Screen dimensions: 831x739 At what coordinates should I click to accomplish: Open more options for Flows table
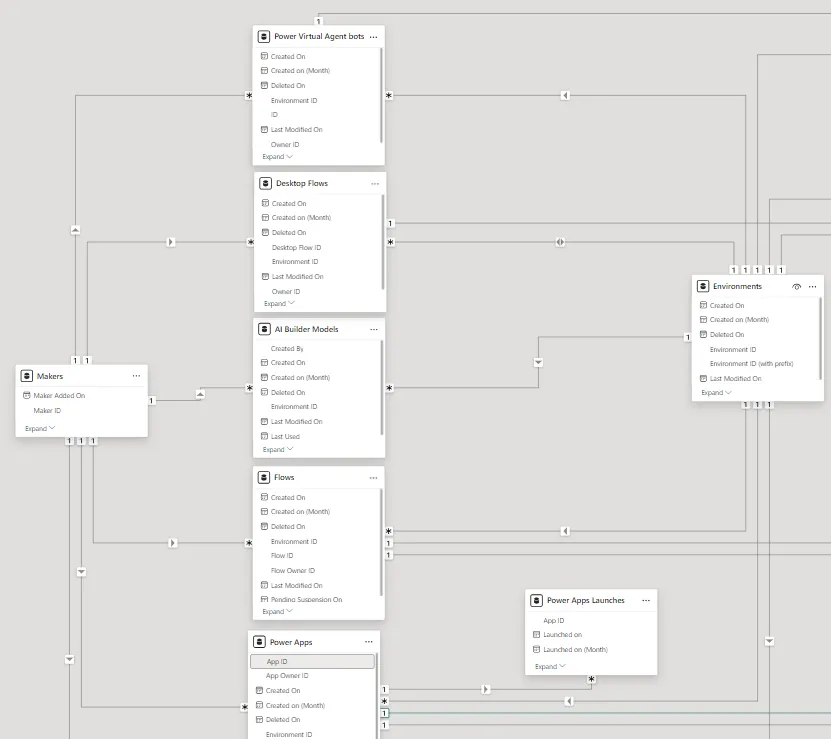(x=374, y=478)
